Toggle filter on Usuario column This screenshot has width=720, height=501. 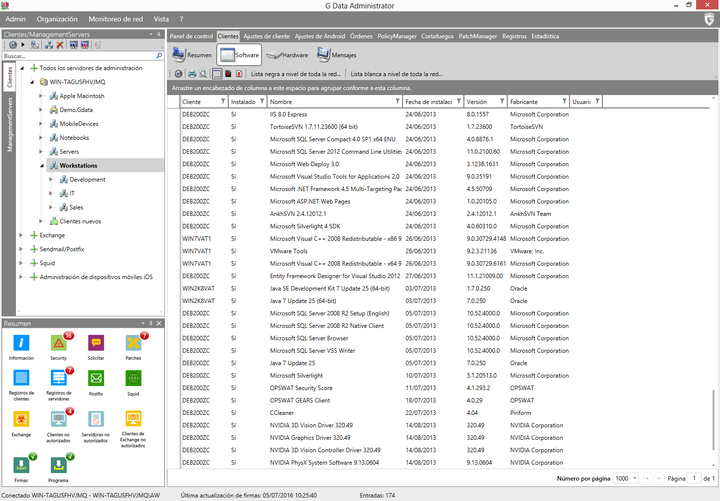[x=597, y=101]
